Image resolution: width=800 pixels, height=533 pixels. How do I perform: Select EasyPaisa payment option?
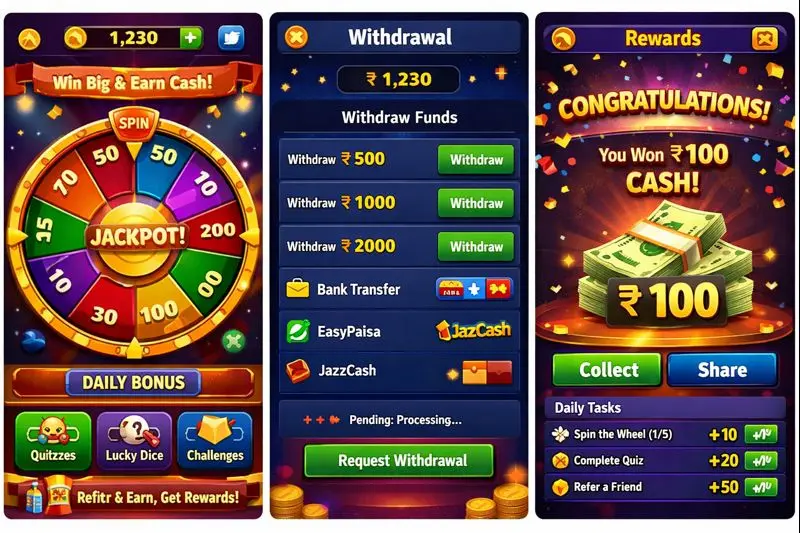point(399,332)
